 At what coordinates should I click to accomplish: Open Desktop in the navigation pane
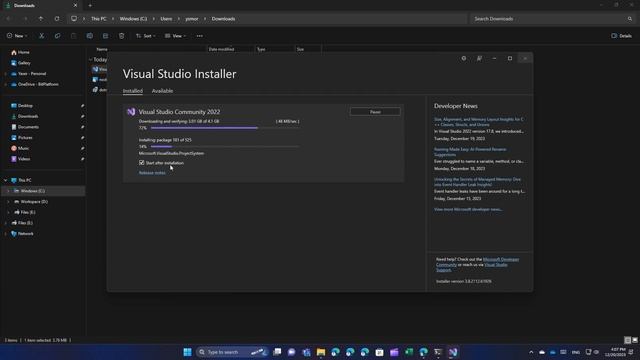tap(25, 106)
